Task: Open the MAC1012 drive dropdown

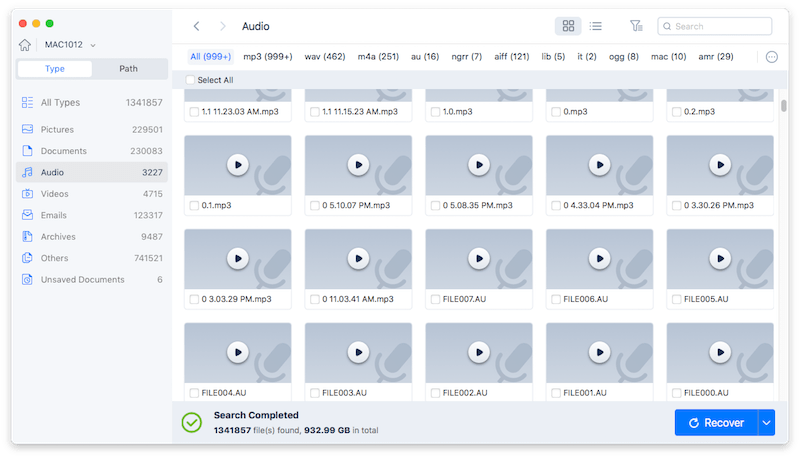Action: (x=70, y=45)
